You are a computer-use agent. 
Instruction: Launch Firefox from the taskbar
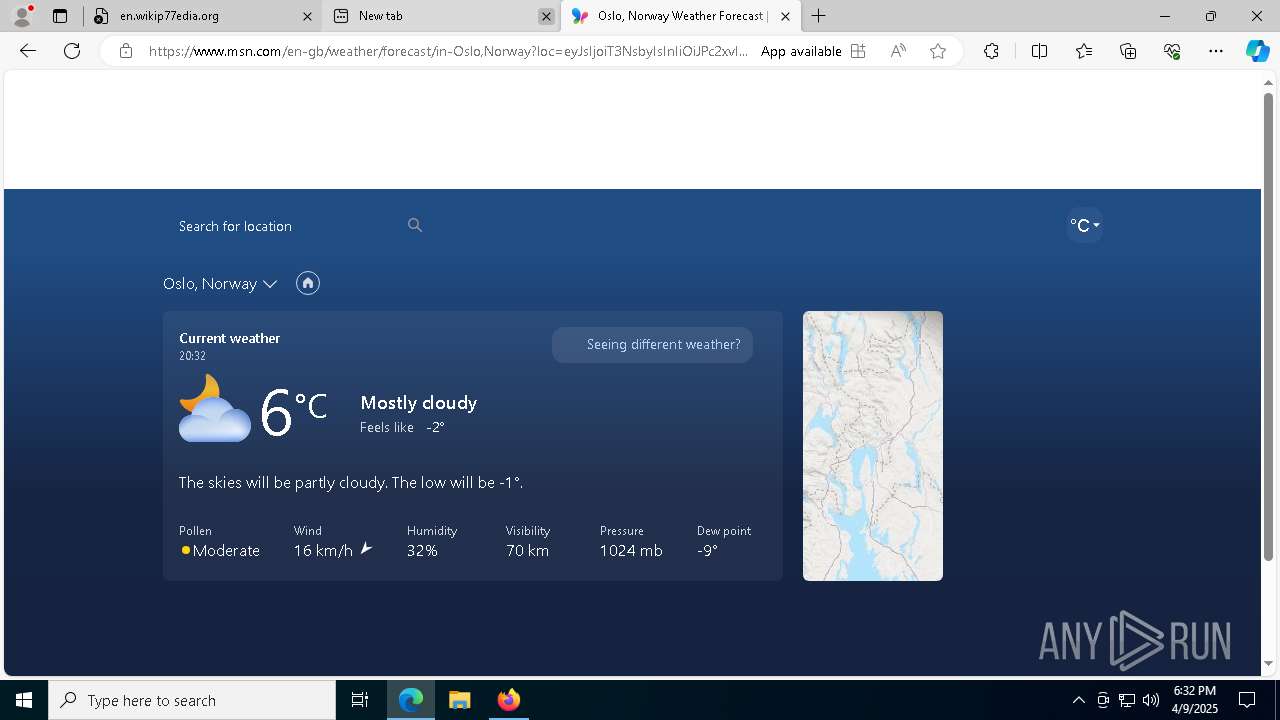508,700
